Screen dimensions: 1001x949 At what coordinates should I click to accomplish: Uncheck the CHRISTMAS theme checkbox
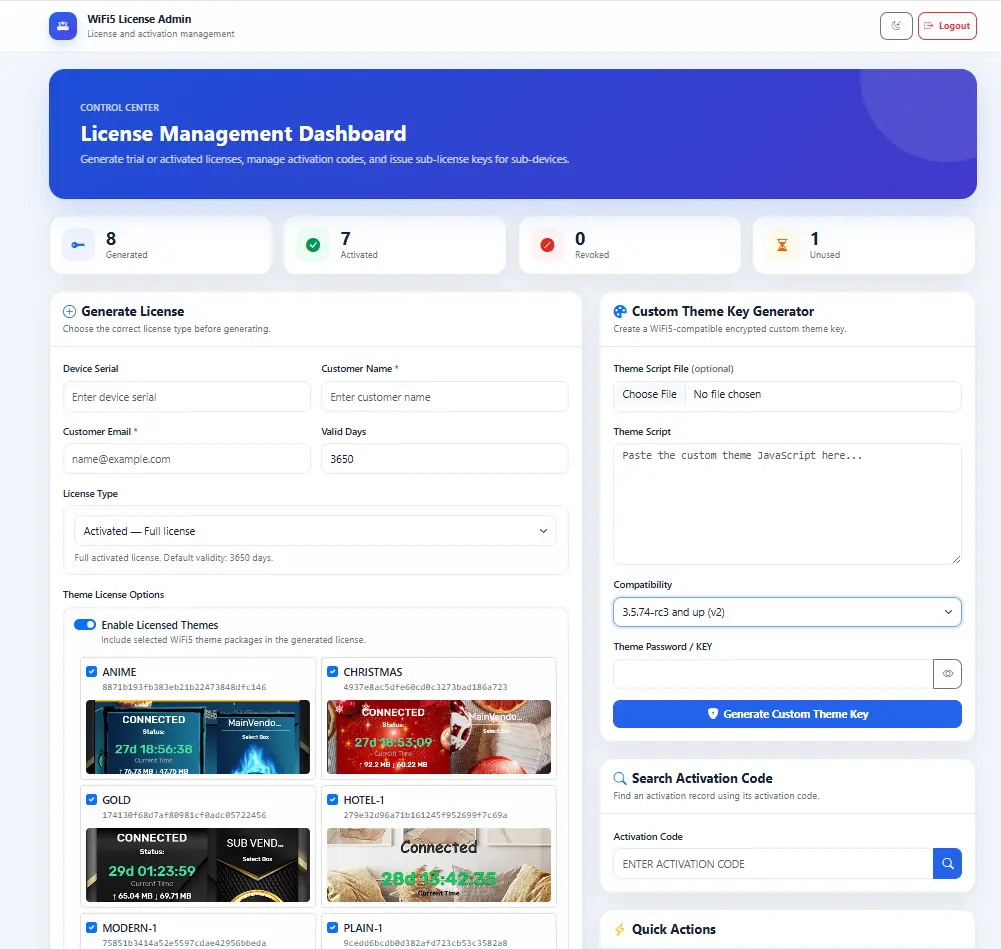333,671
